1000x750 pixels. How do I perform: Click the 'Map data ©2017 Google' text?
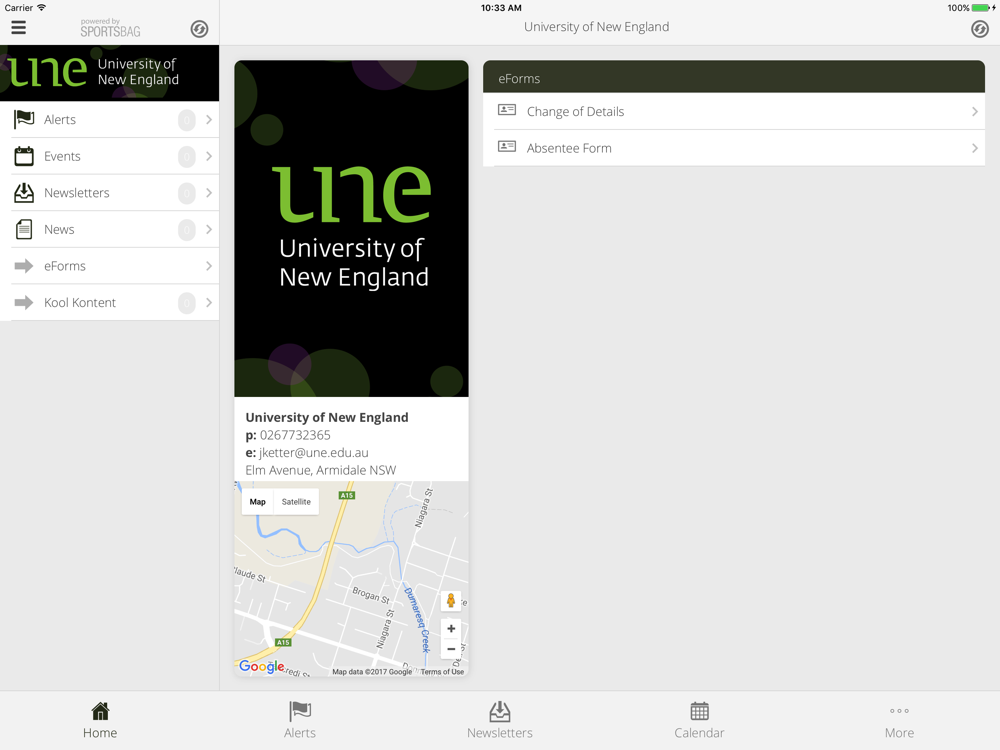click(372, 672)
